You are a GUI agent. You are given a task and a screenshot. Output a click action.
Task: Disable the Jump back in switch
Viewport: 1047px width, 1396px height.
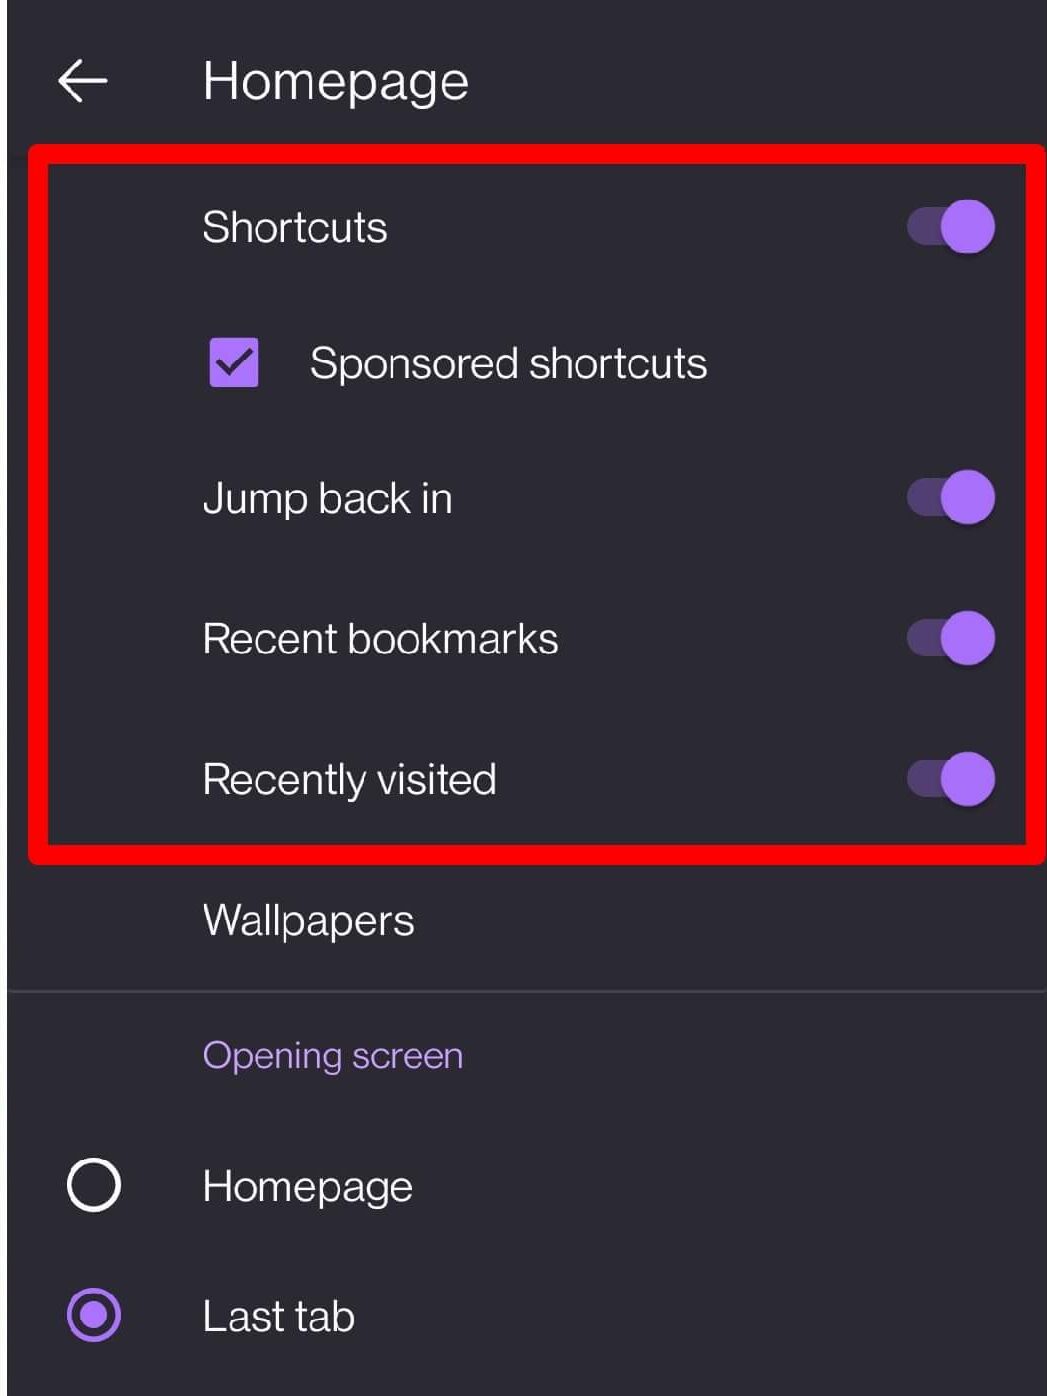(x=950, y=497)
